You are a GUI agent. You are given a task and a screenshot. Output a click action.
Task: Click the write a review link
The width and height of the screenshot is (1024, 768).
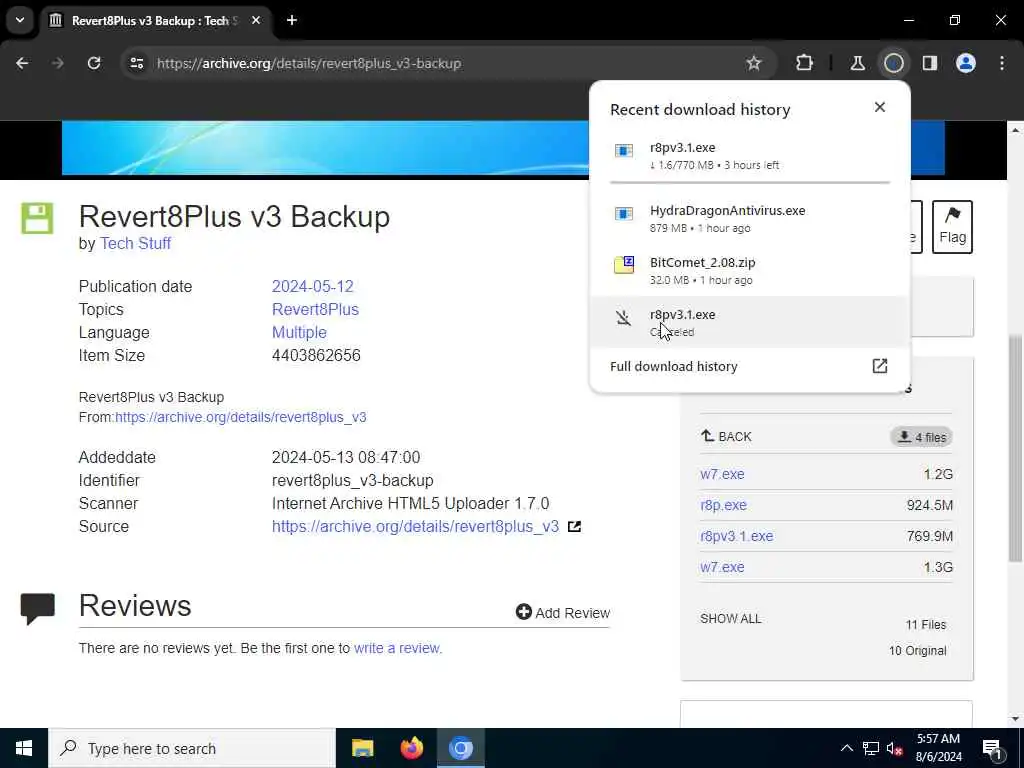coord(397,648)
